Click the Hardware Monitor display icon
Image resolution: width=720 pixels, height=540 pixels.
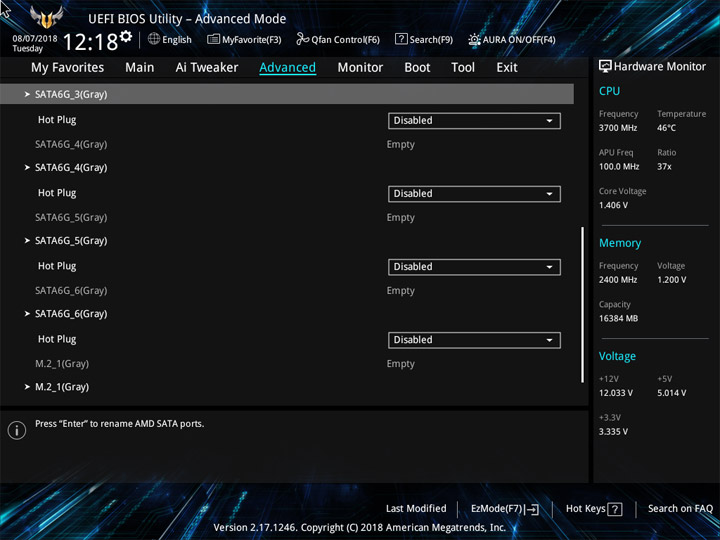[x=605, y=66]
